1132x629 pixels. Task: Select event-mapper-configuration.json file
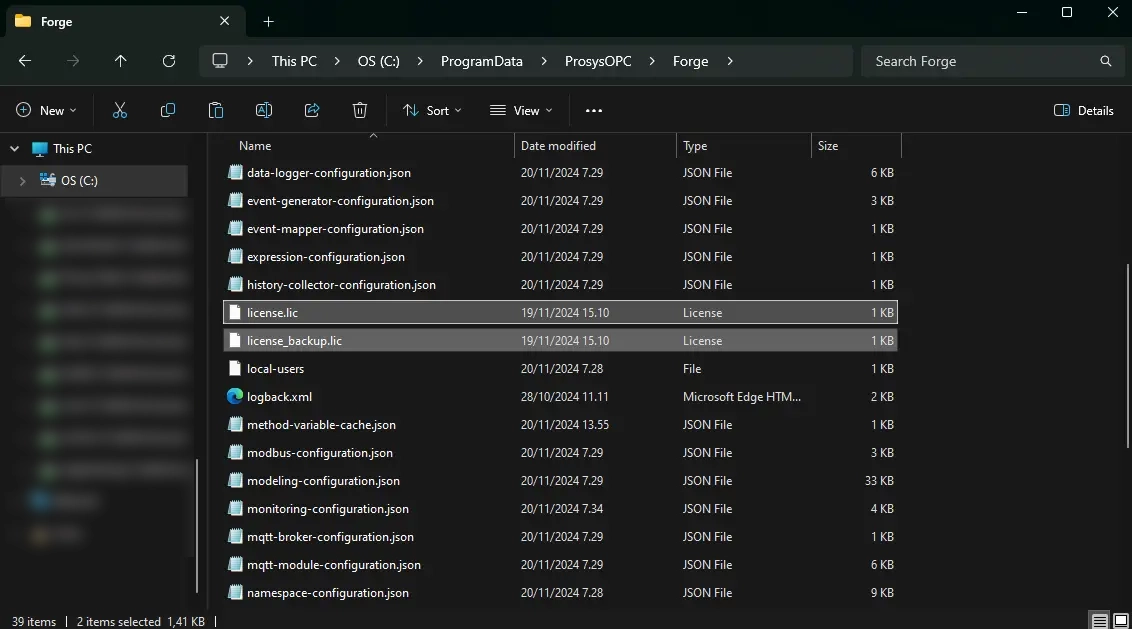tap(560, 229)
